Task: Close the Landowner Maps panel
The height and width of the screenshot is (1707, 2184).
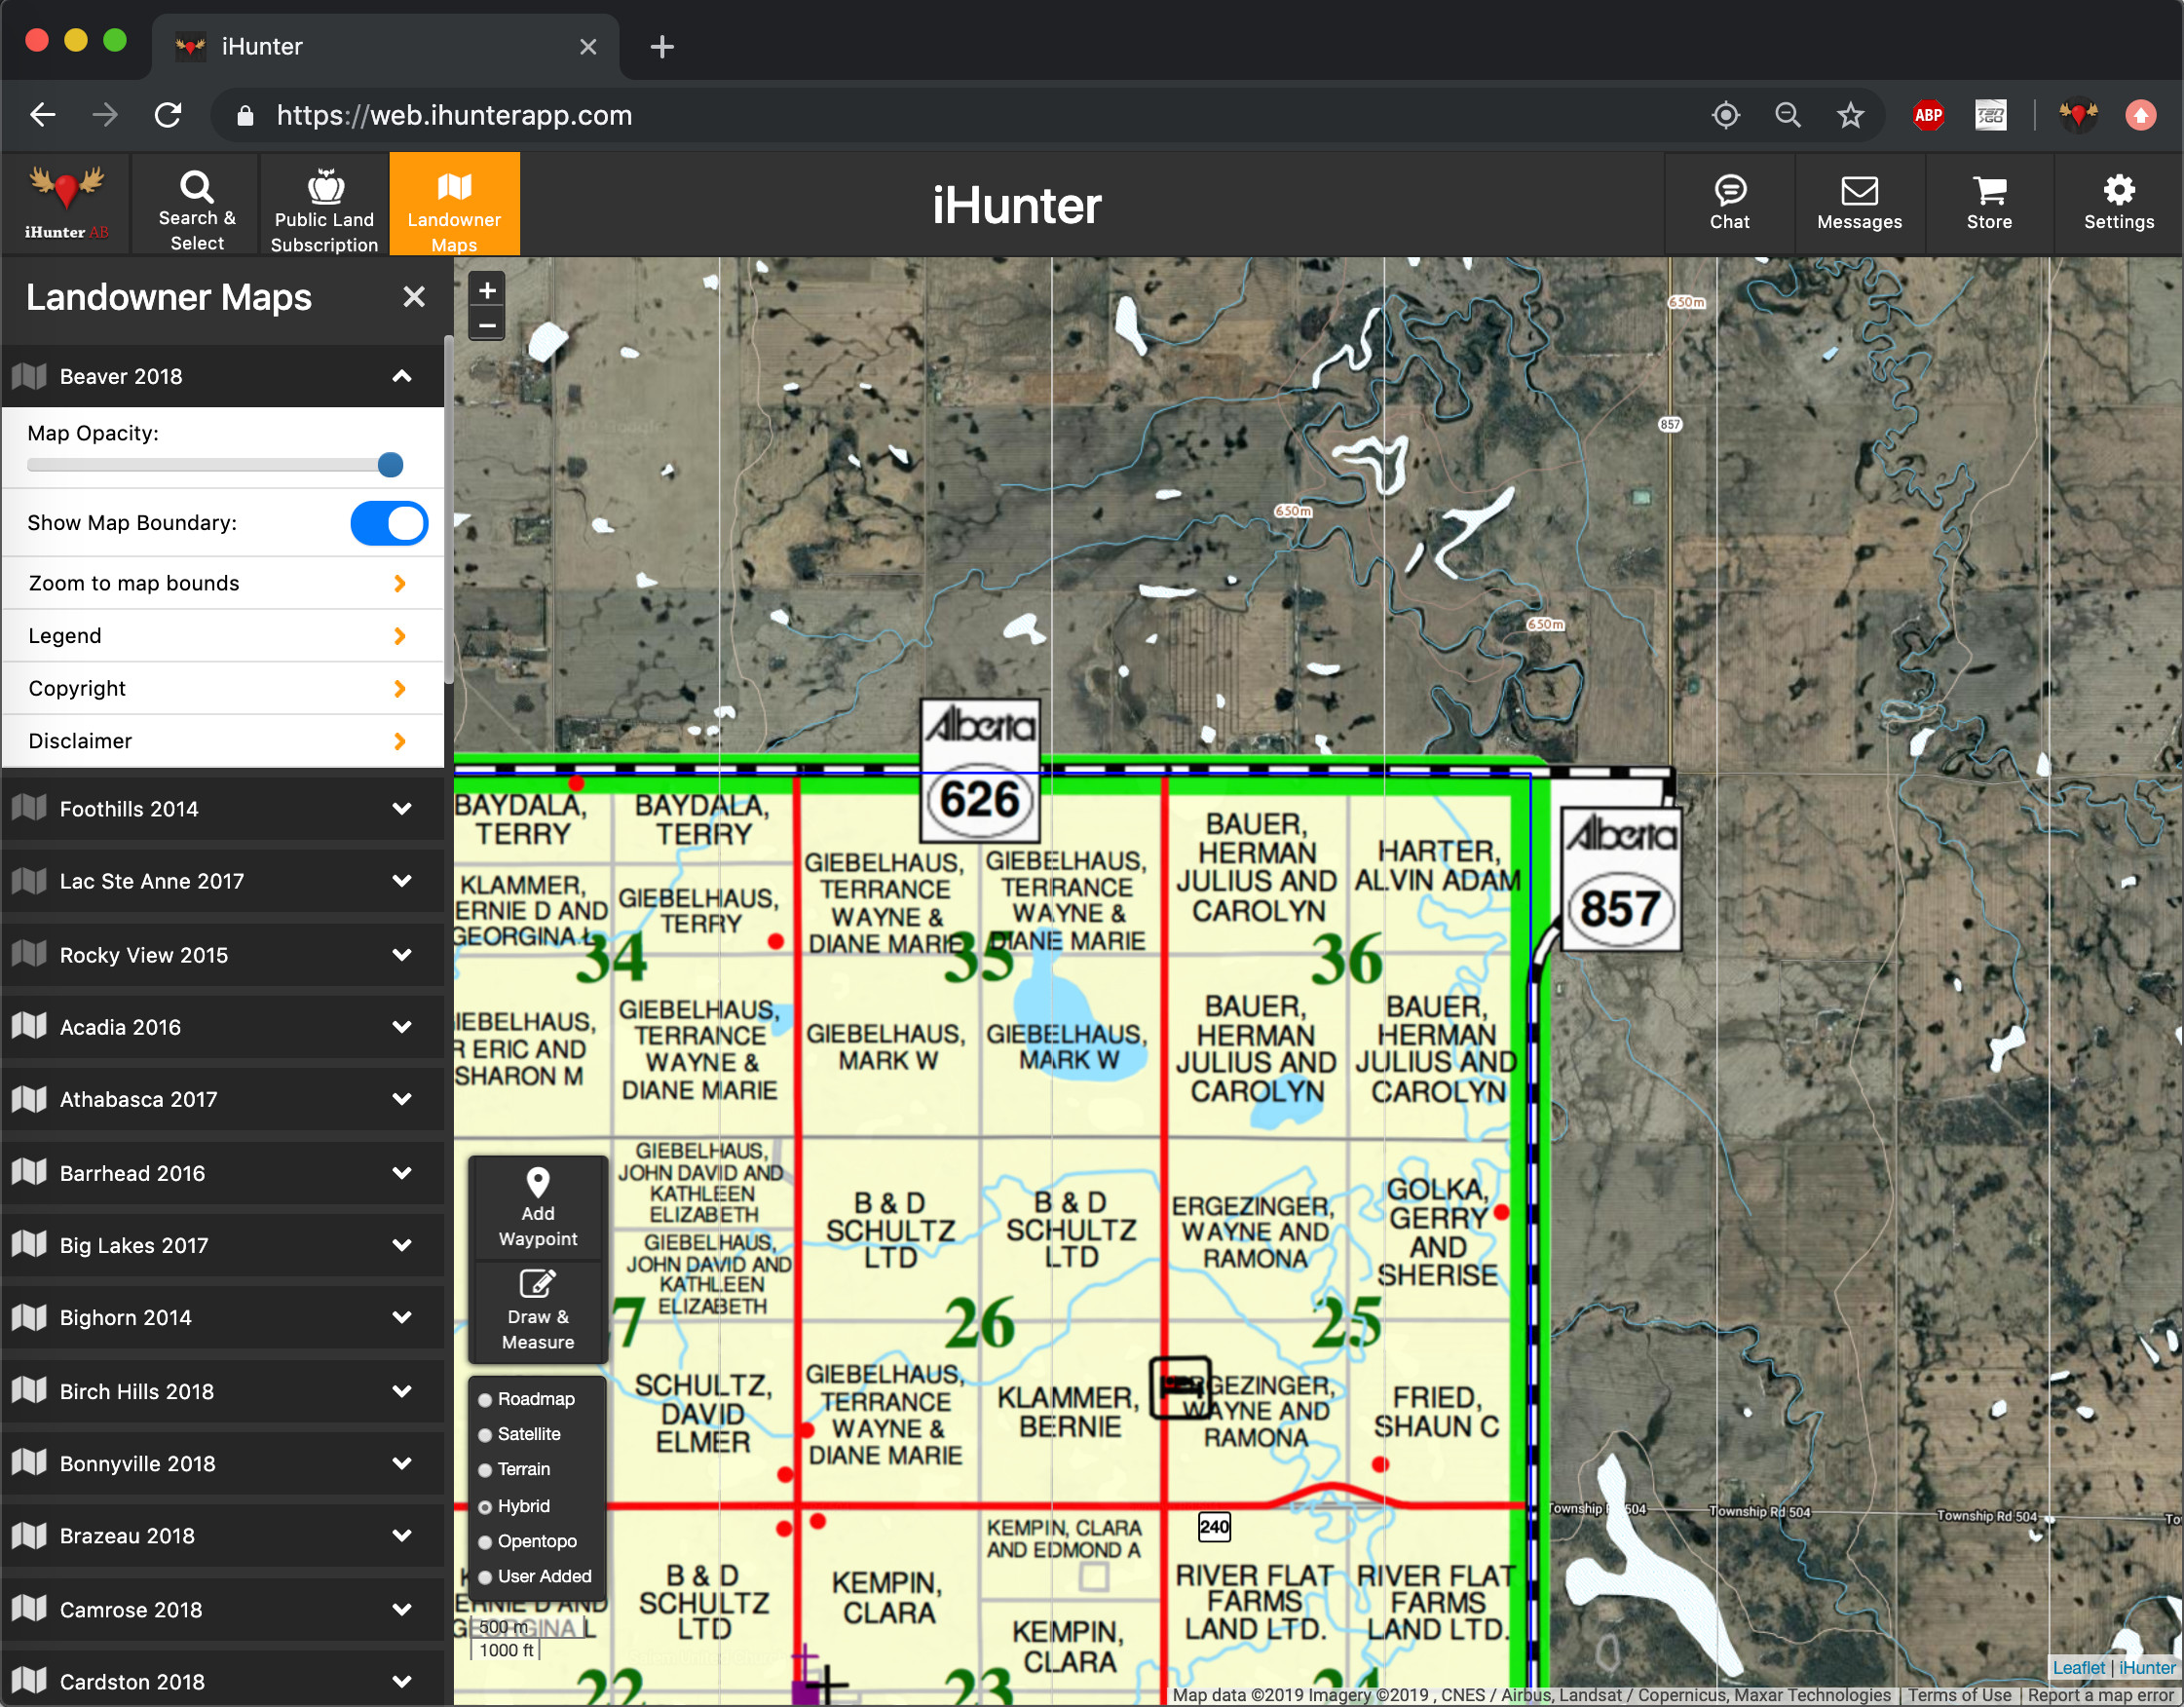Action: click(x=414, y=297)
